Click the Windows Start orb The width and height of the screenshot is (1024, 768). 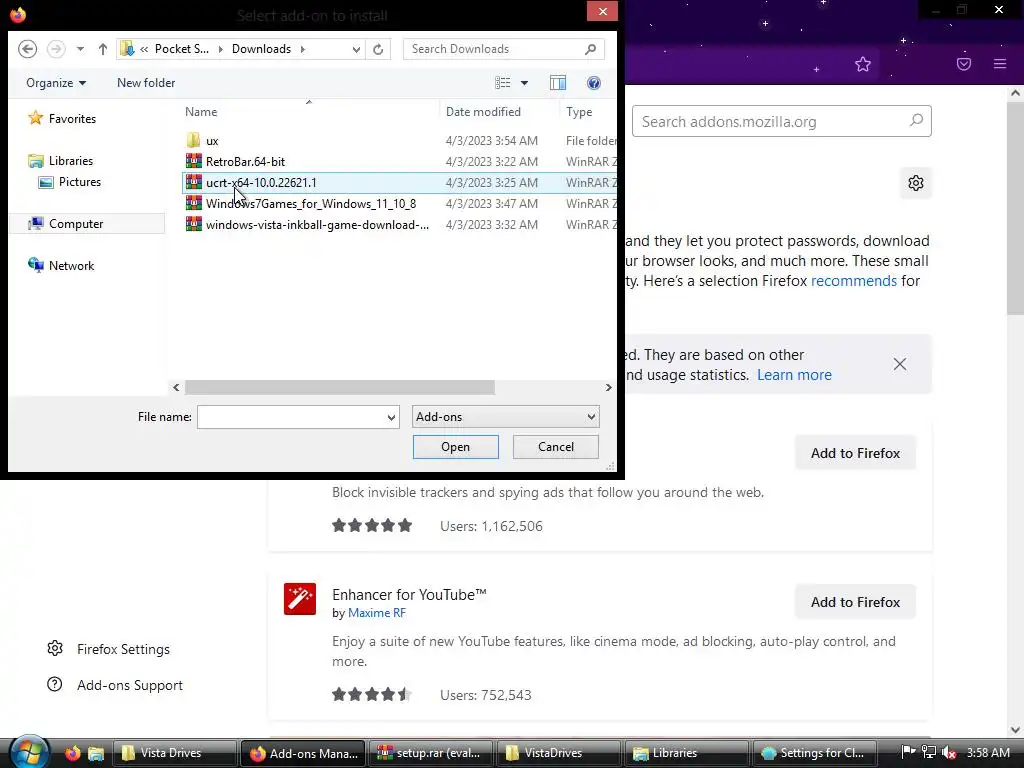tap(29, 752)
